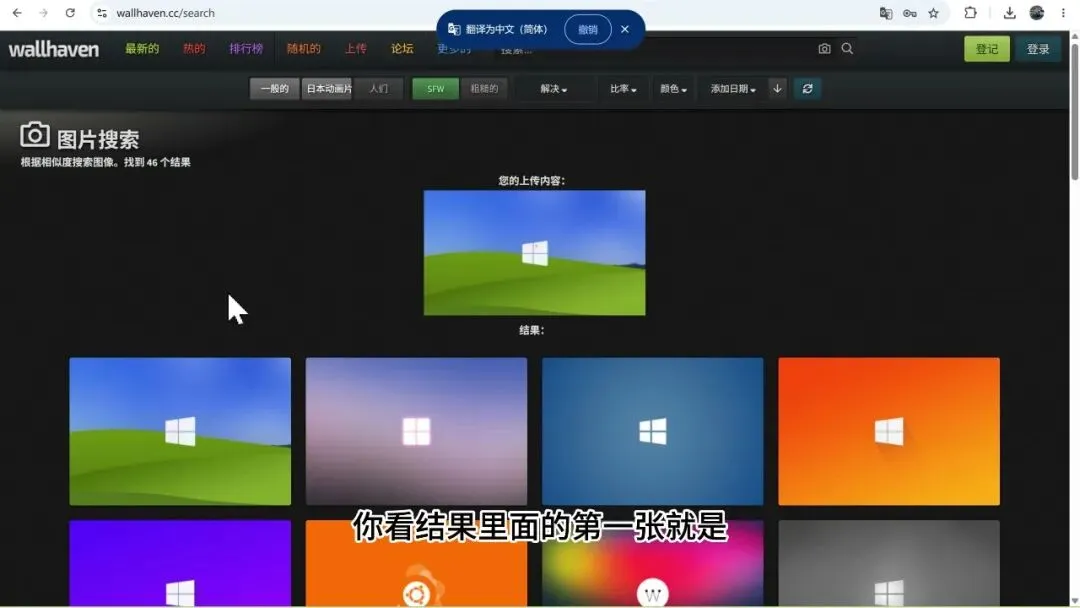Screen dimensions: 1080x608
Task: Open 最新的 nav tab
Action: [x=142, y=48]
